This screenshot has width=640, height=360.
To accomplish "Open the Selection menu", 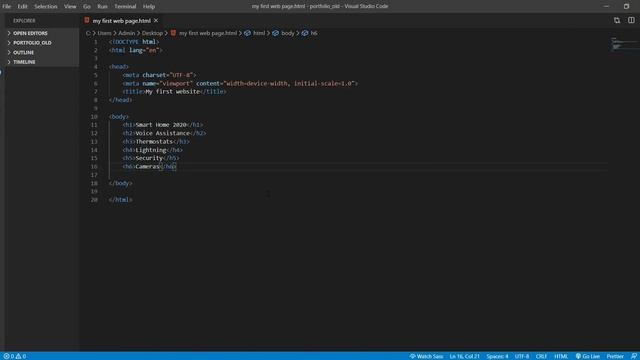I will 46,7.
